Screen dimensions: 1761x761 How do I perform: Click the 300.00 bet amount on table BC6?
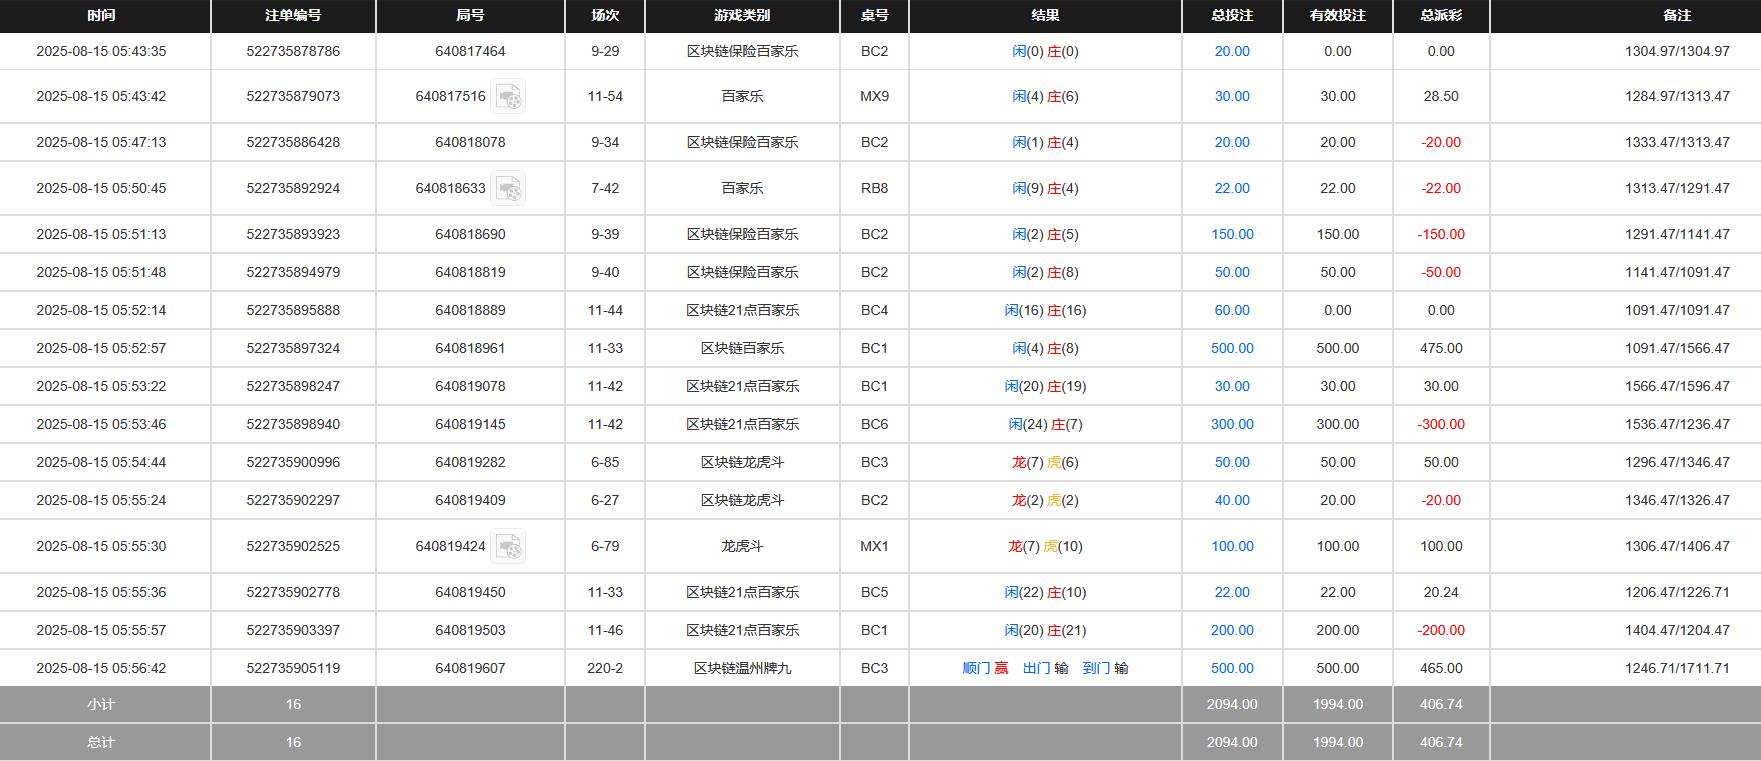(x=1232, y=424)
